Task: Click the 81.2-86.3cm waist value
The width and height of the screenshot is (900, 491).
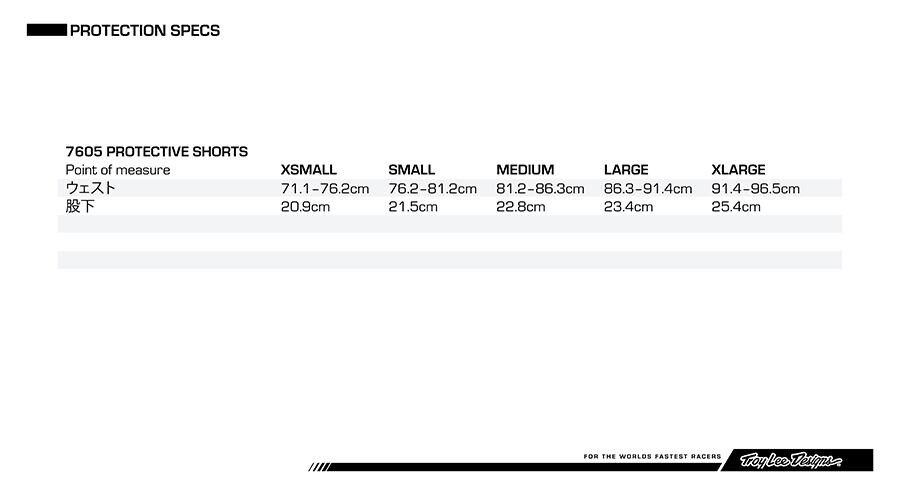Action: [540, 189]
